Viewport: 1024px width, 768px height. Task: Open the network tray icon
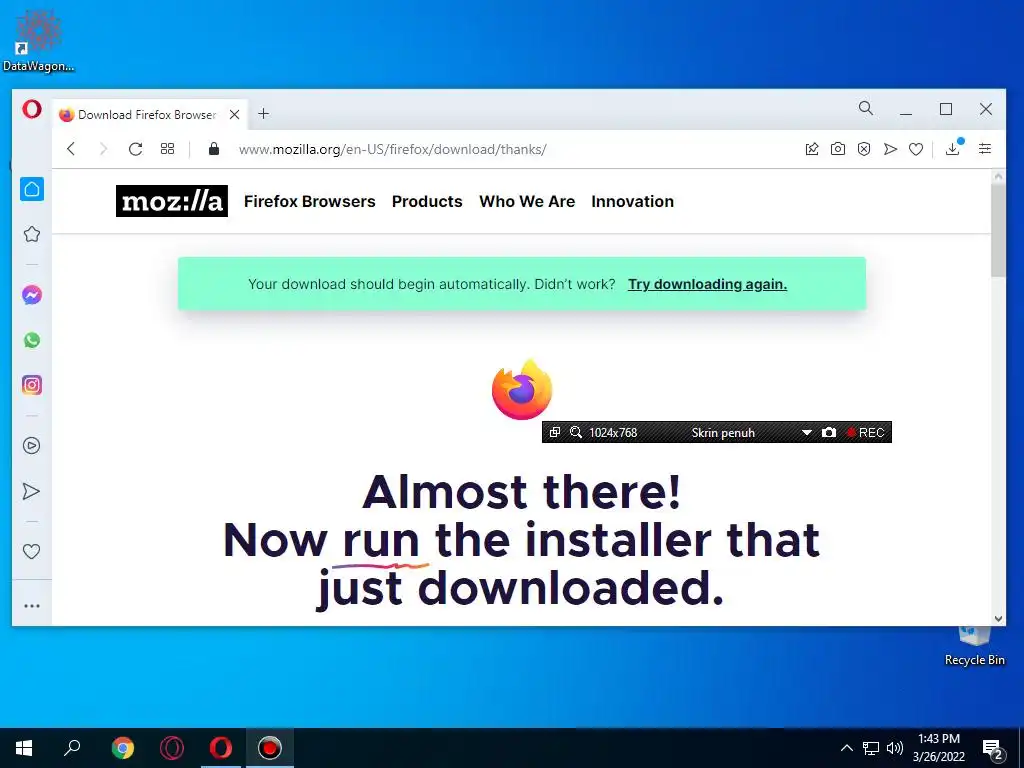[871, 748]
